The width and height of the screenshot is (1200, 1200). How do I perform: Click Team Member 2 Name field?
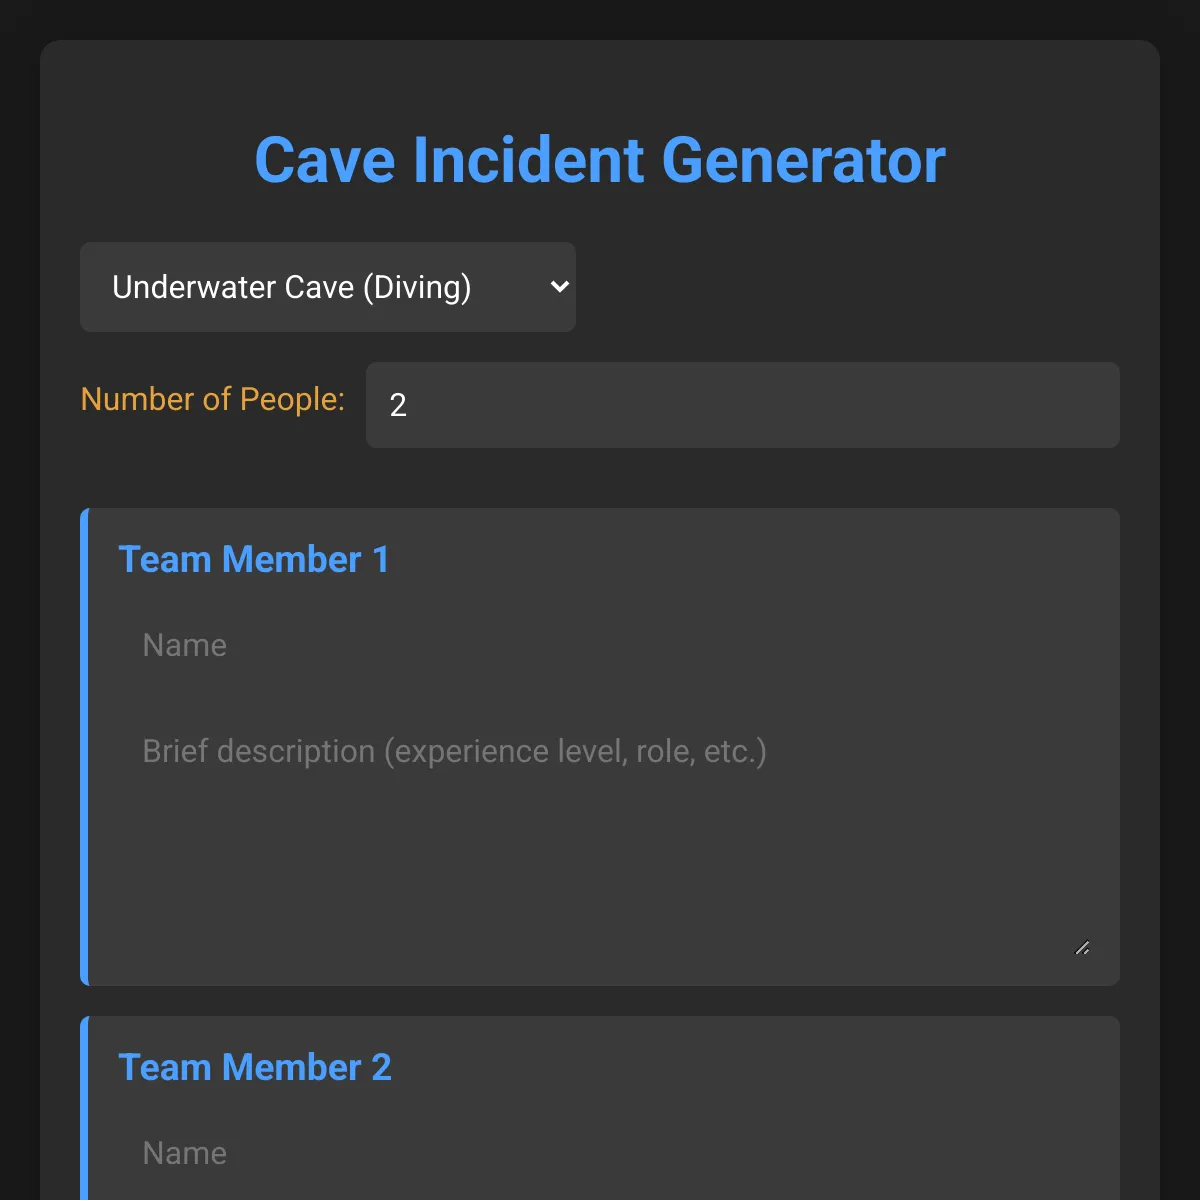[604, 1153]
